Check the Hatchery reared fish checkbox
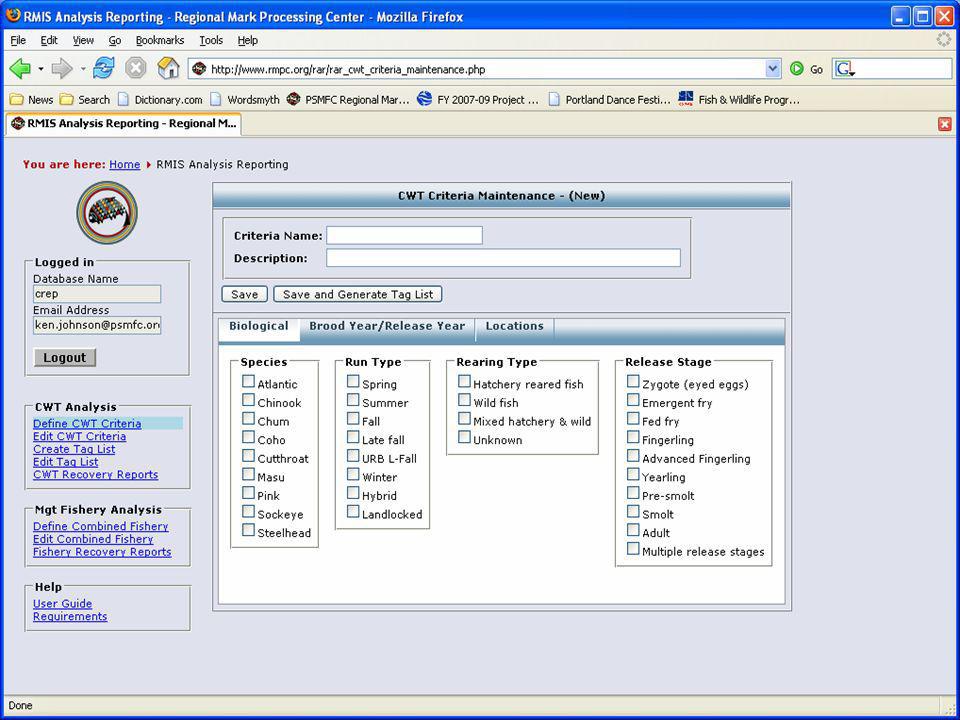 pos(464,381)
